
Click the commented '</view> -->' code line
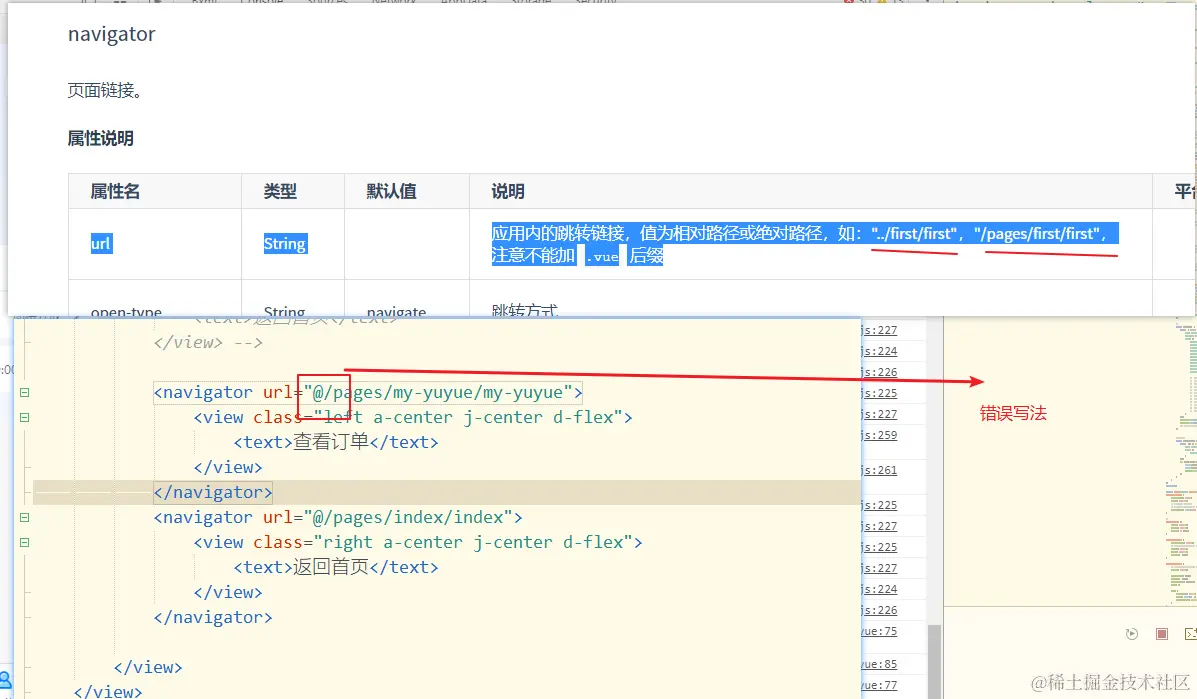pyautogui.click(x=208, y=343)
